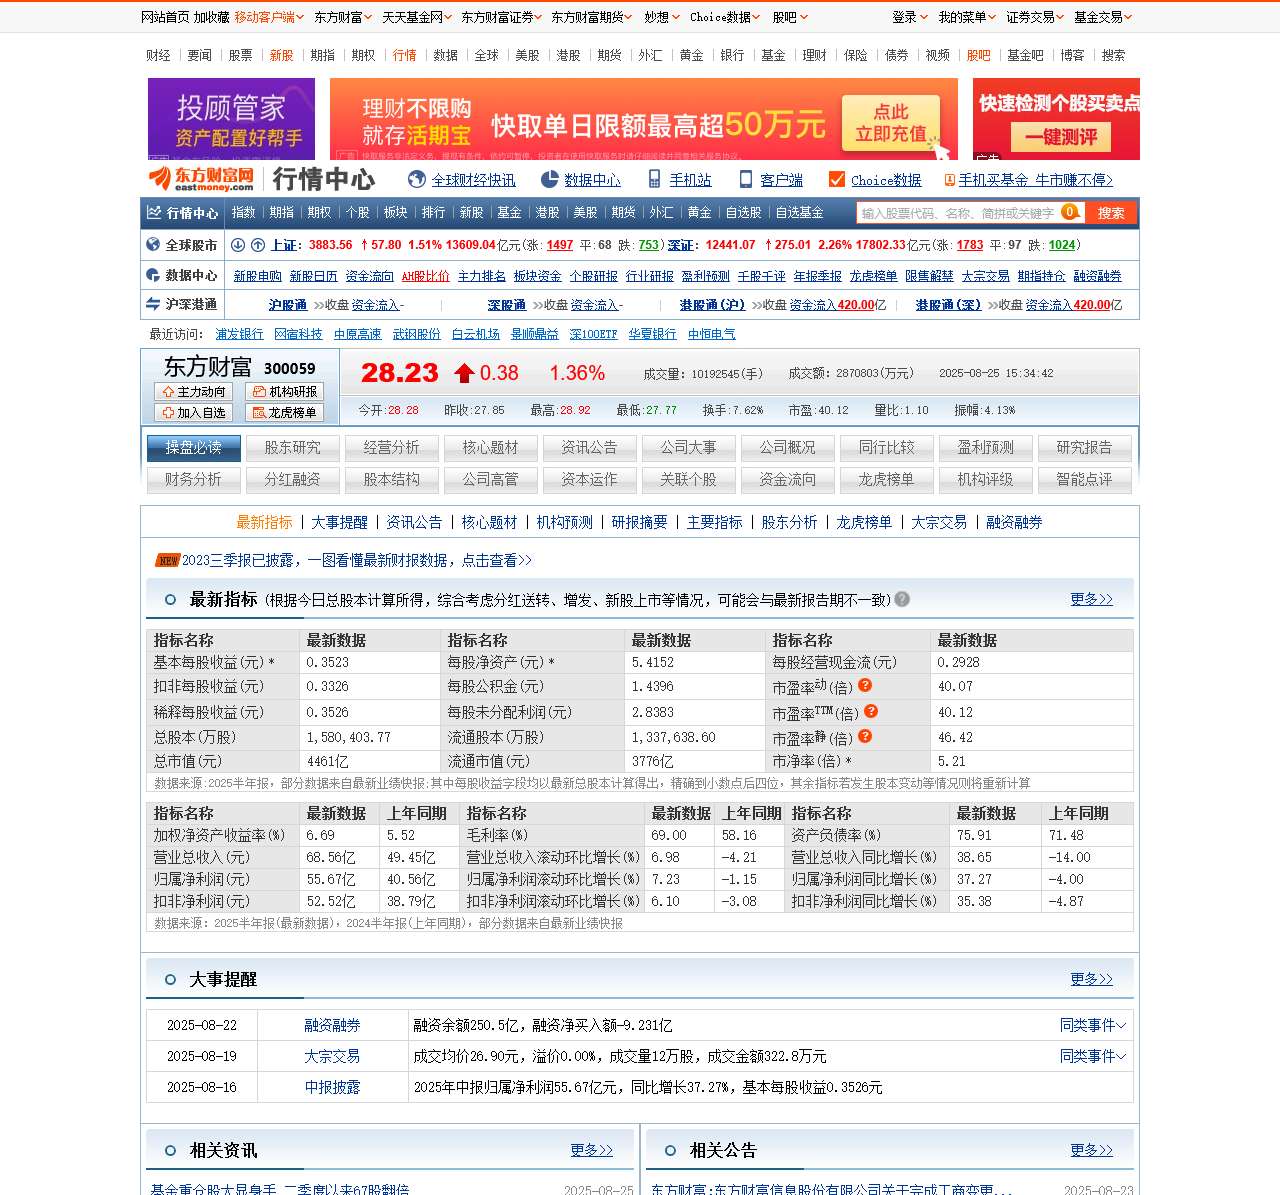Click the orange help icon beside 市盈率TTM

[871, 711]
